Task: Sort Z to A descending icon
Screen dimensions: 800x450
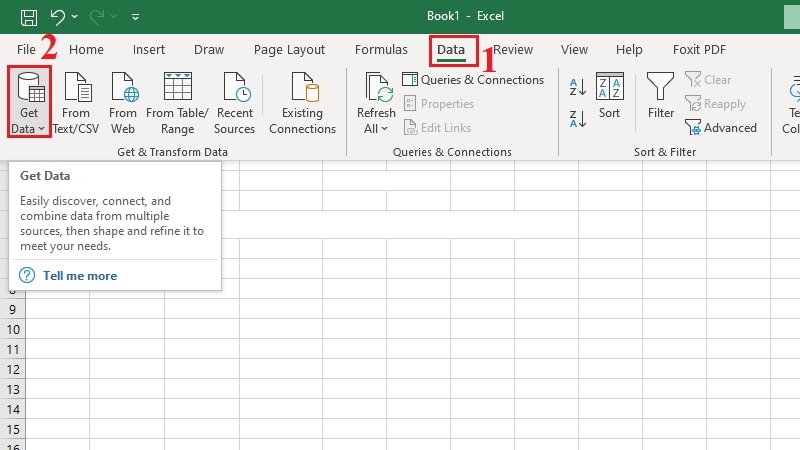Action: click(x=578, y=118)
